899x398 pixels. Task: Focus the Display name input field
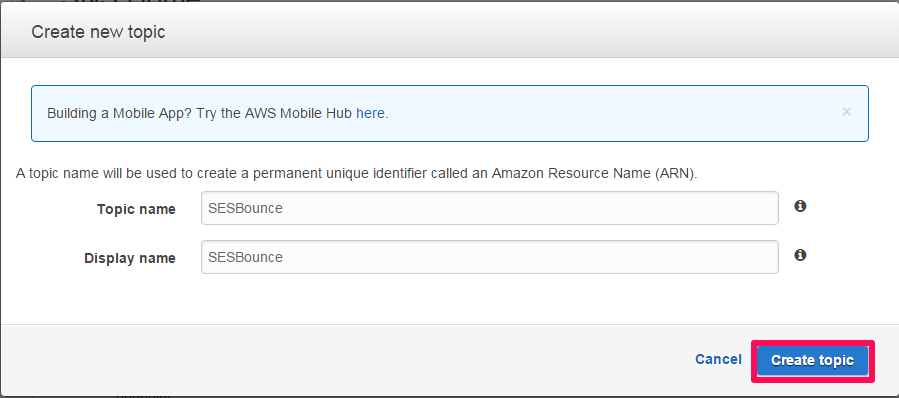point(490,257)
